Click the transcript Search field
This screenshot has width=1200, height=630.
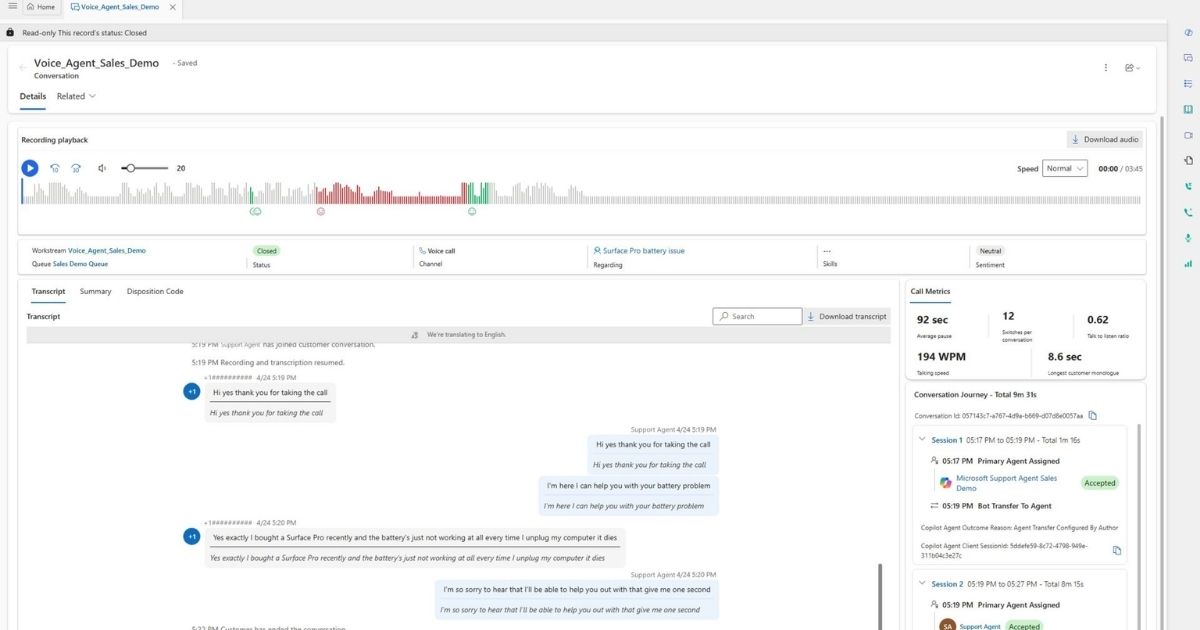tap(757, 316)
